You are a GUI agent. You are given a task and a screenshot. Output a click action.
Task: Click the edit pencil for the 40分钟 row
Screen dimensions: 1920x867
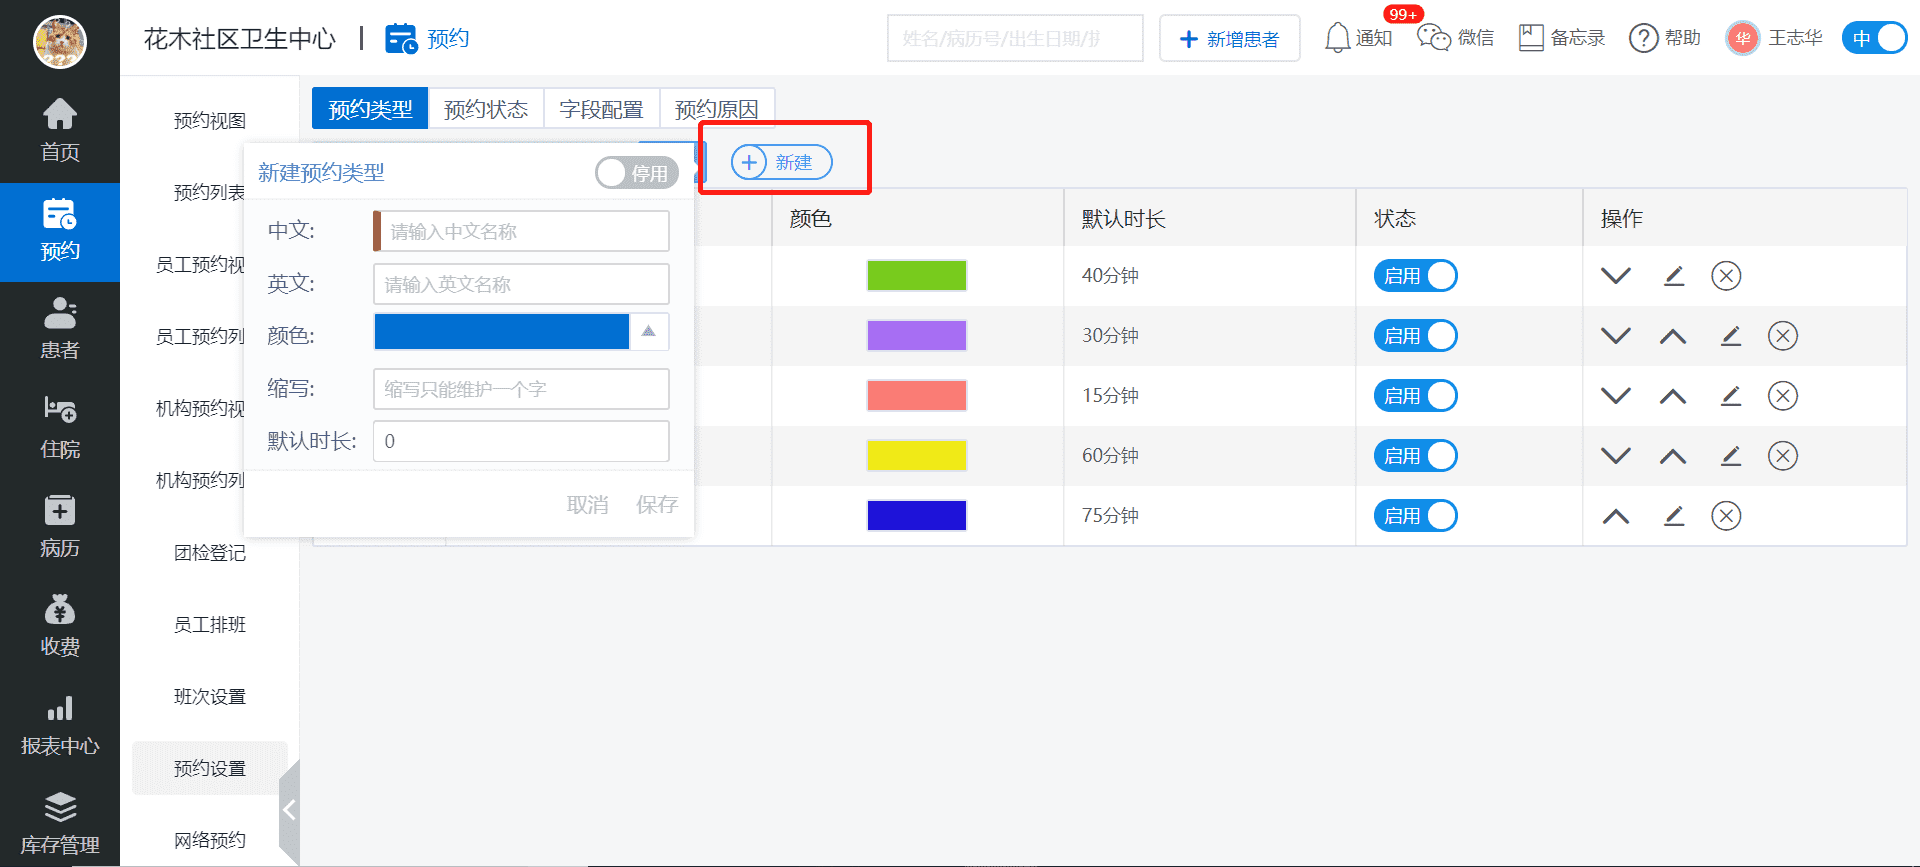[1674, 276]
